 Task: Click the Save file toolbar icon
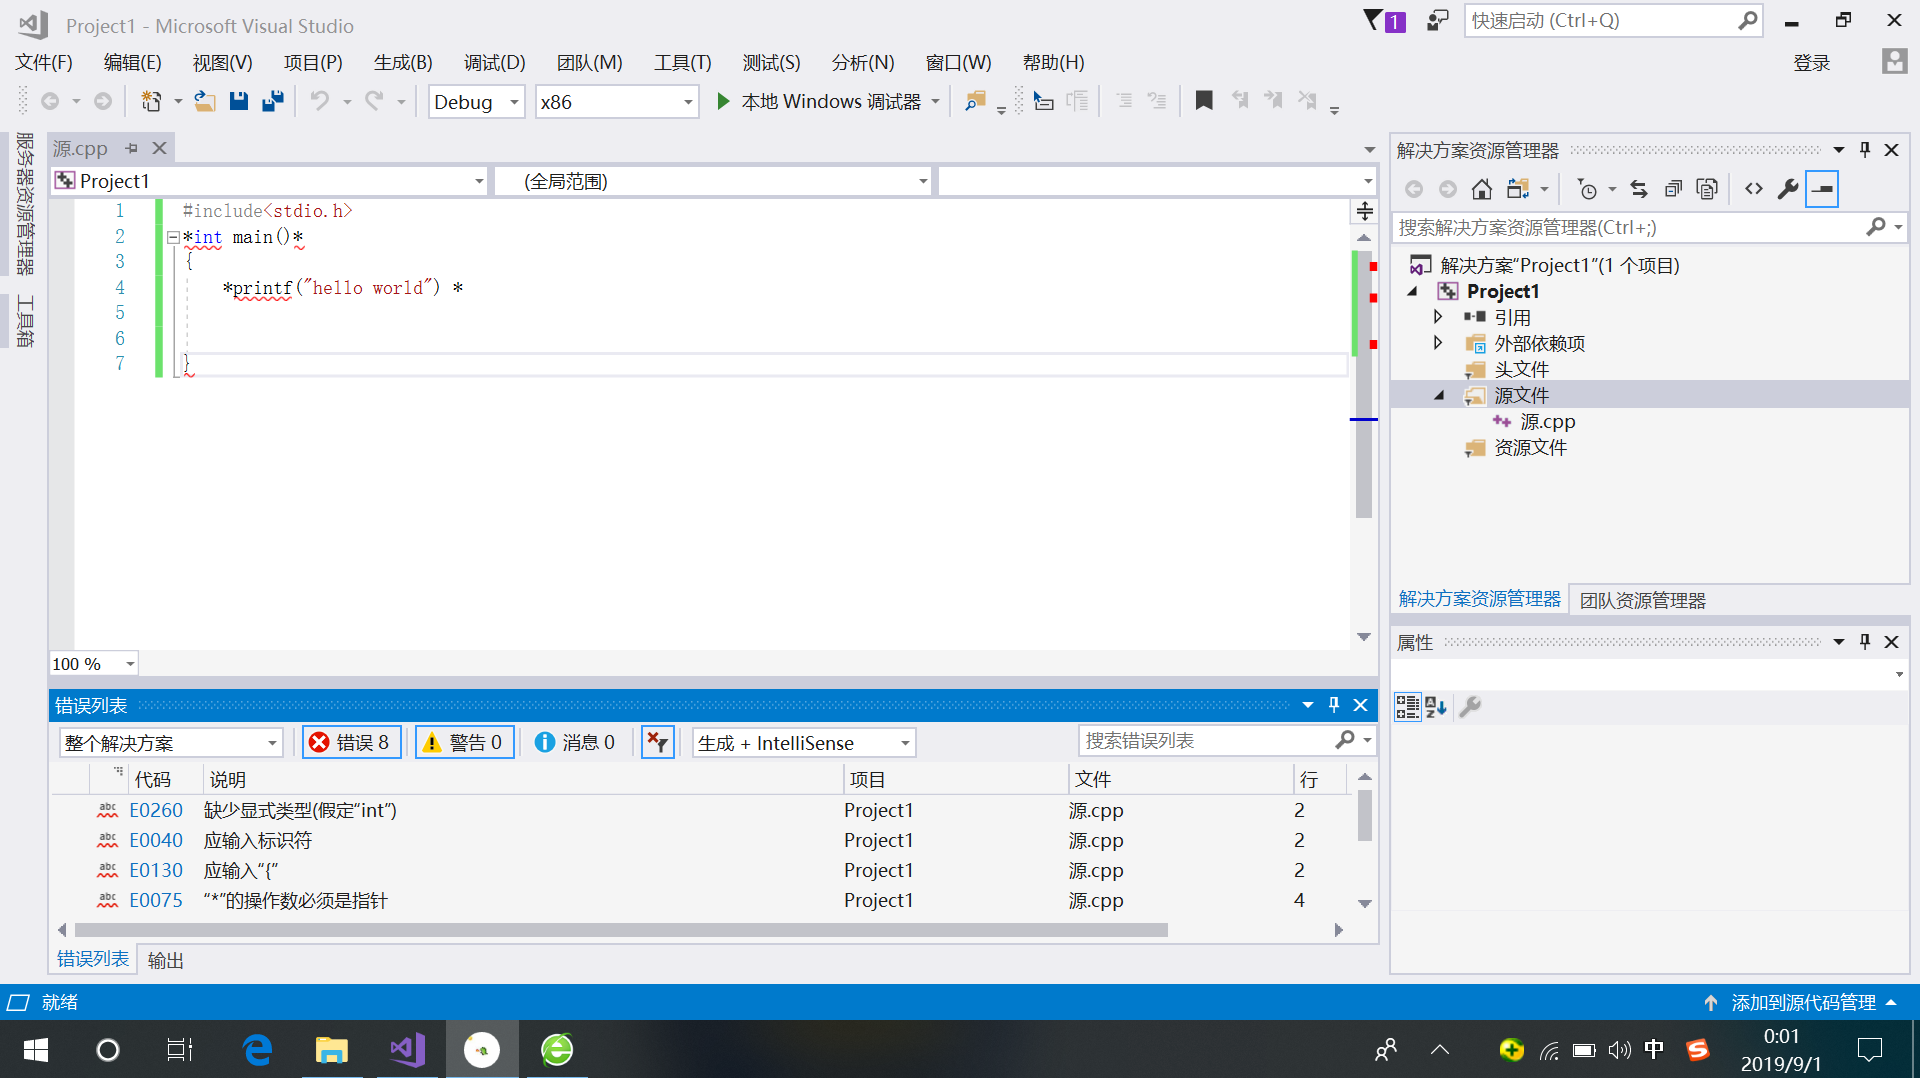(238, 101)
